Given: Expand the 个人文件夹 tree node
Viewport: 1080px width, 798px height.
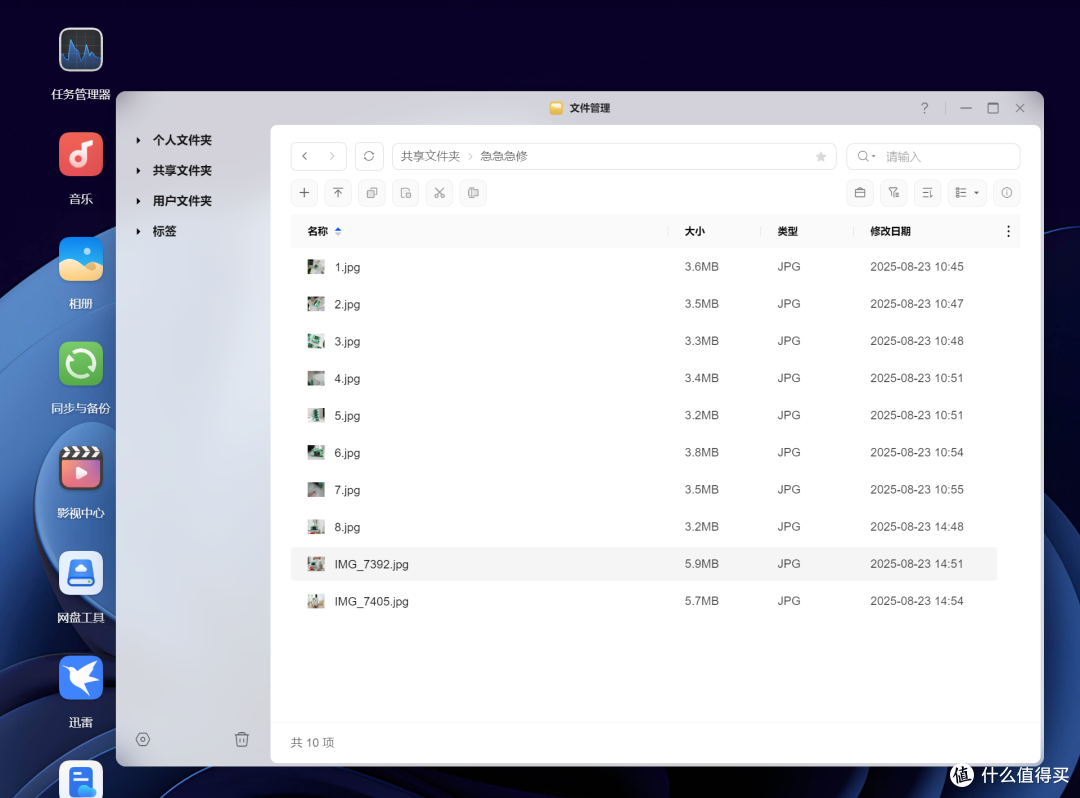Looking at the screenshot, I should pyautogui.click(x=138, y=140).
